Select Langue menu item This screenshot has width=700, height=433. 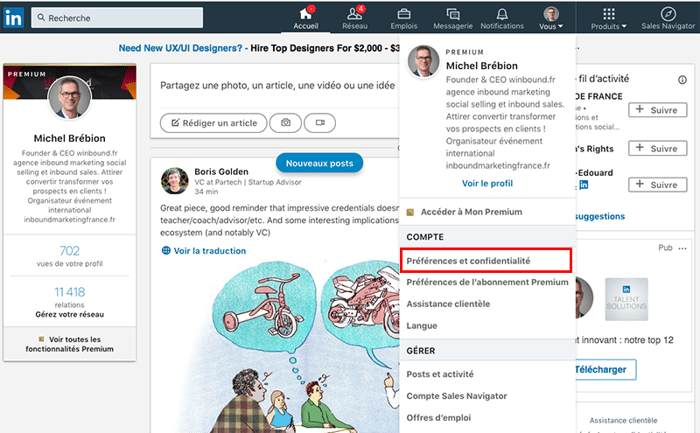pyautogui.click(x=421, y=326)
